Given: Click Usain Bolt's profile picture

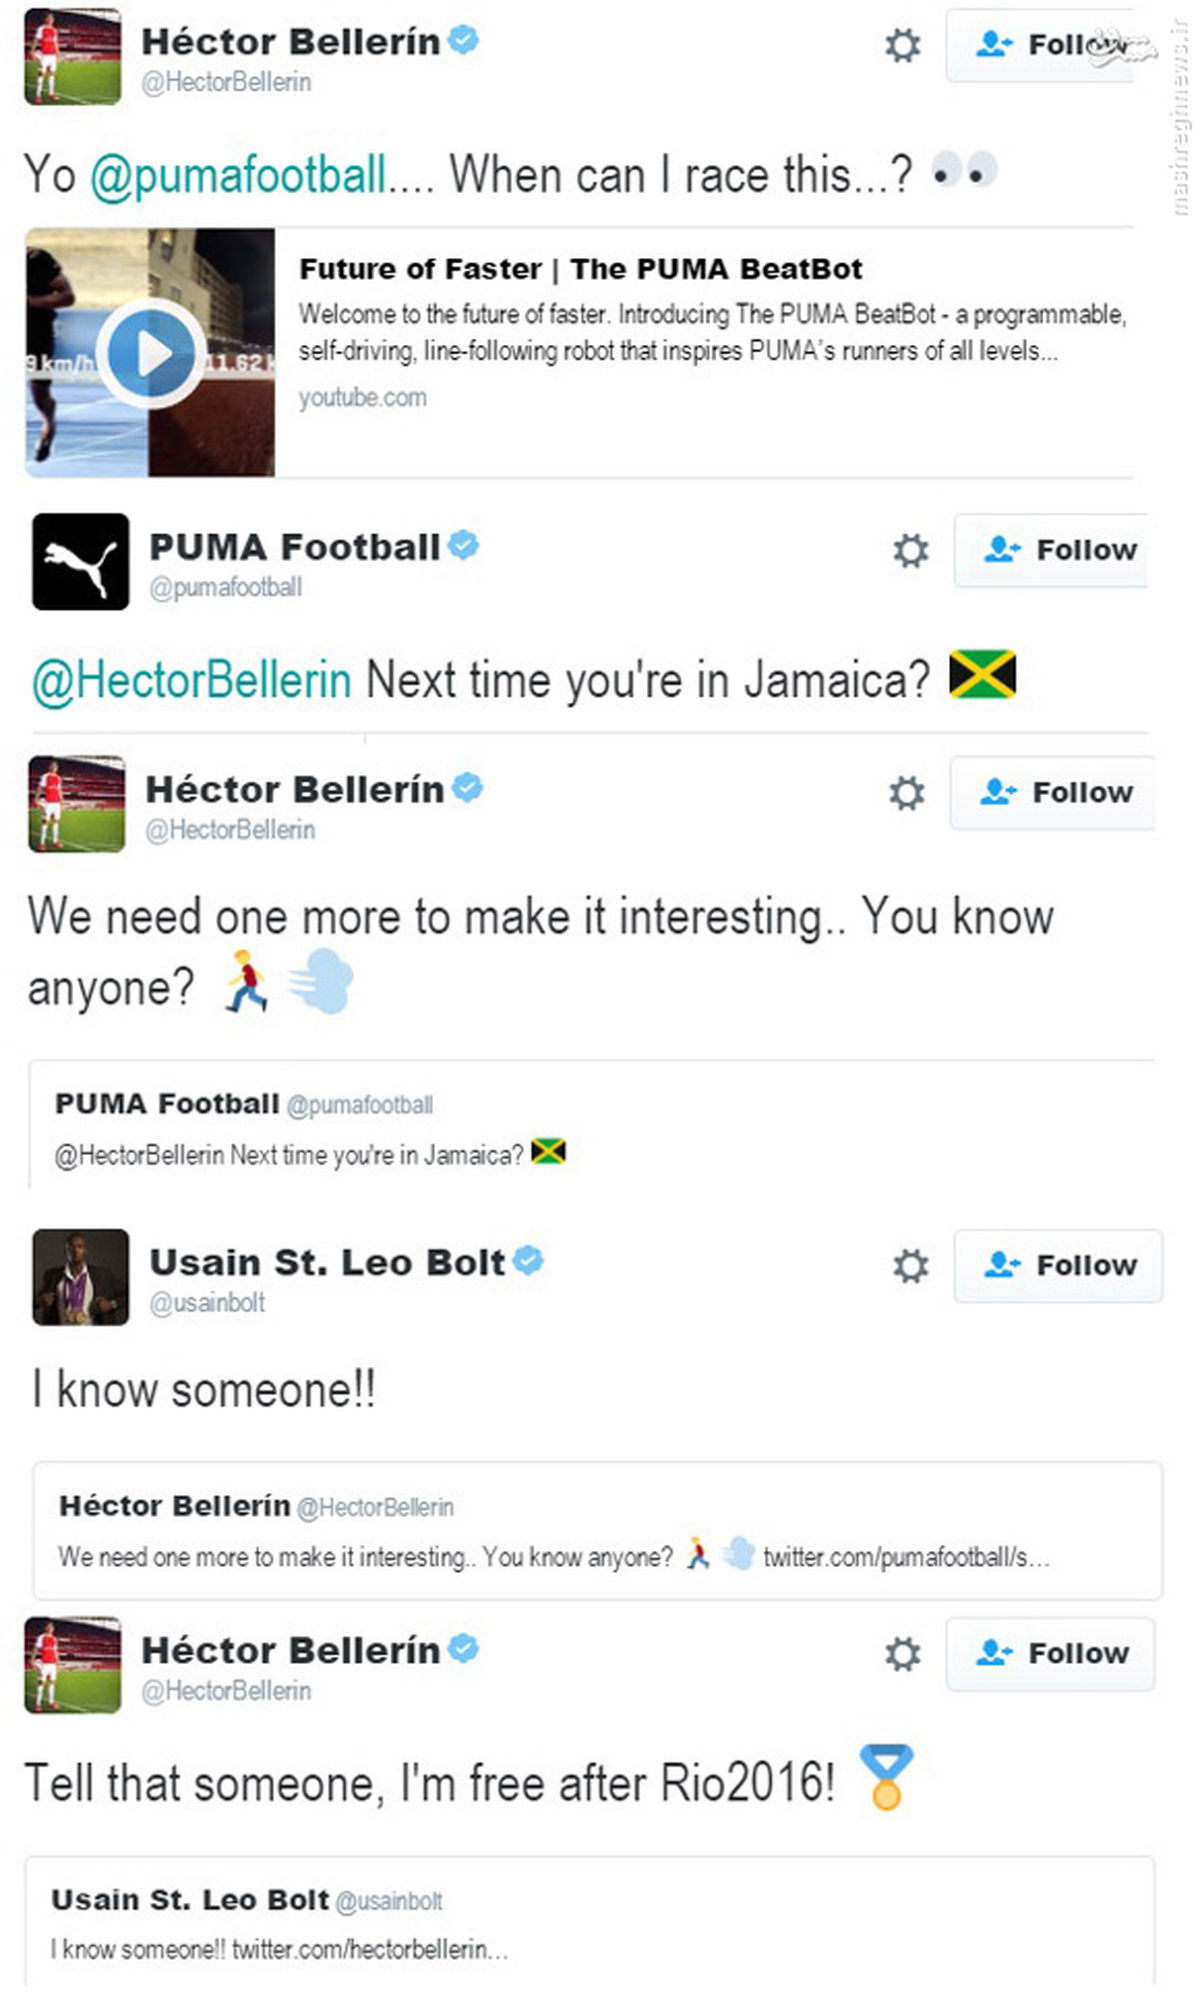Looking at the screenshot, I should [80, 1277].
